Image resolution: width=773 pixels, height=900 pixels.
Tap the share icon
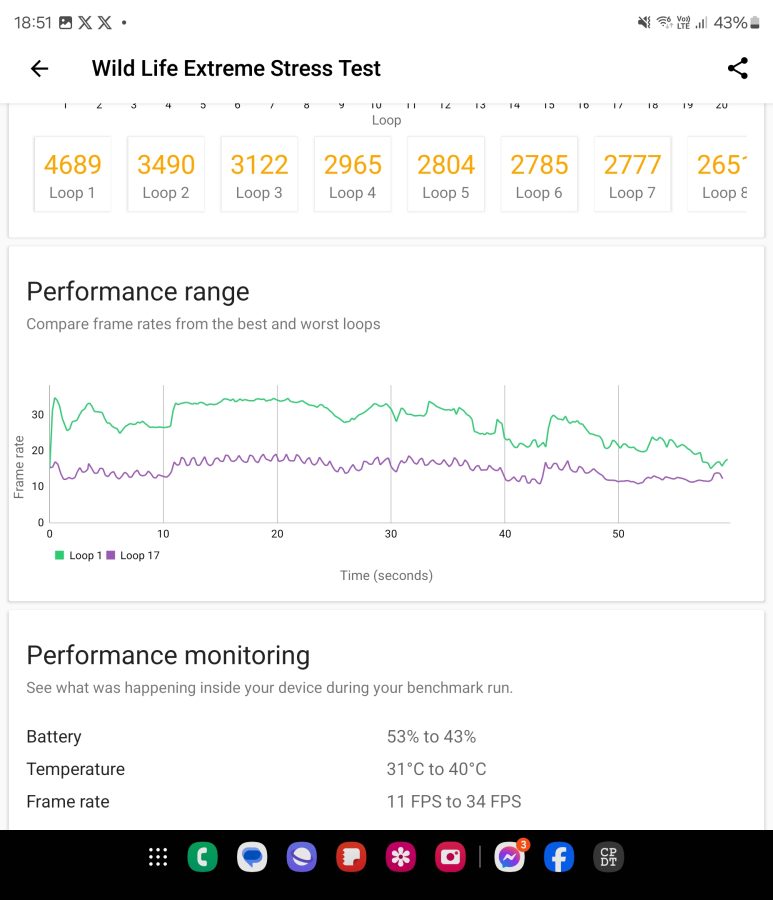tap(737, 68)
